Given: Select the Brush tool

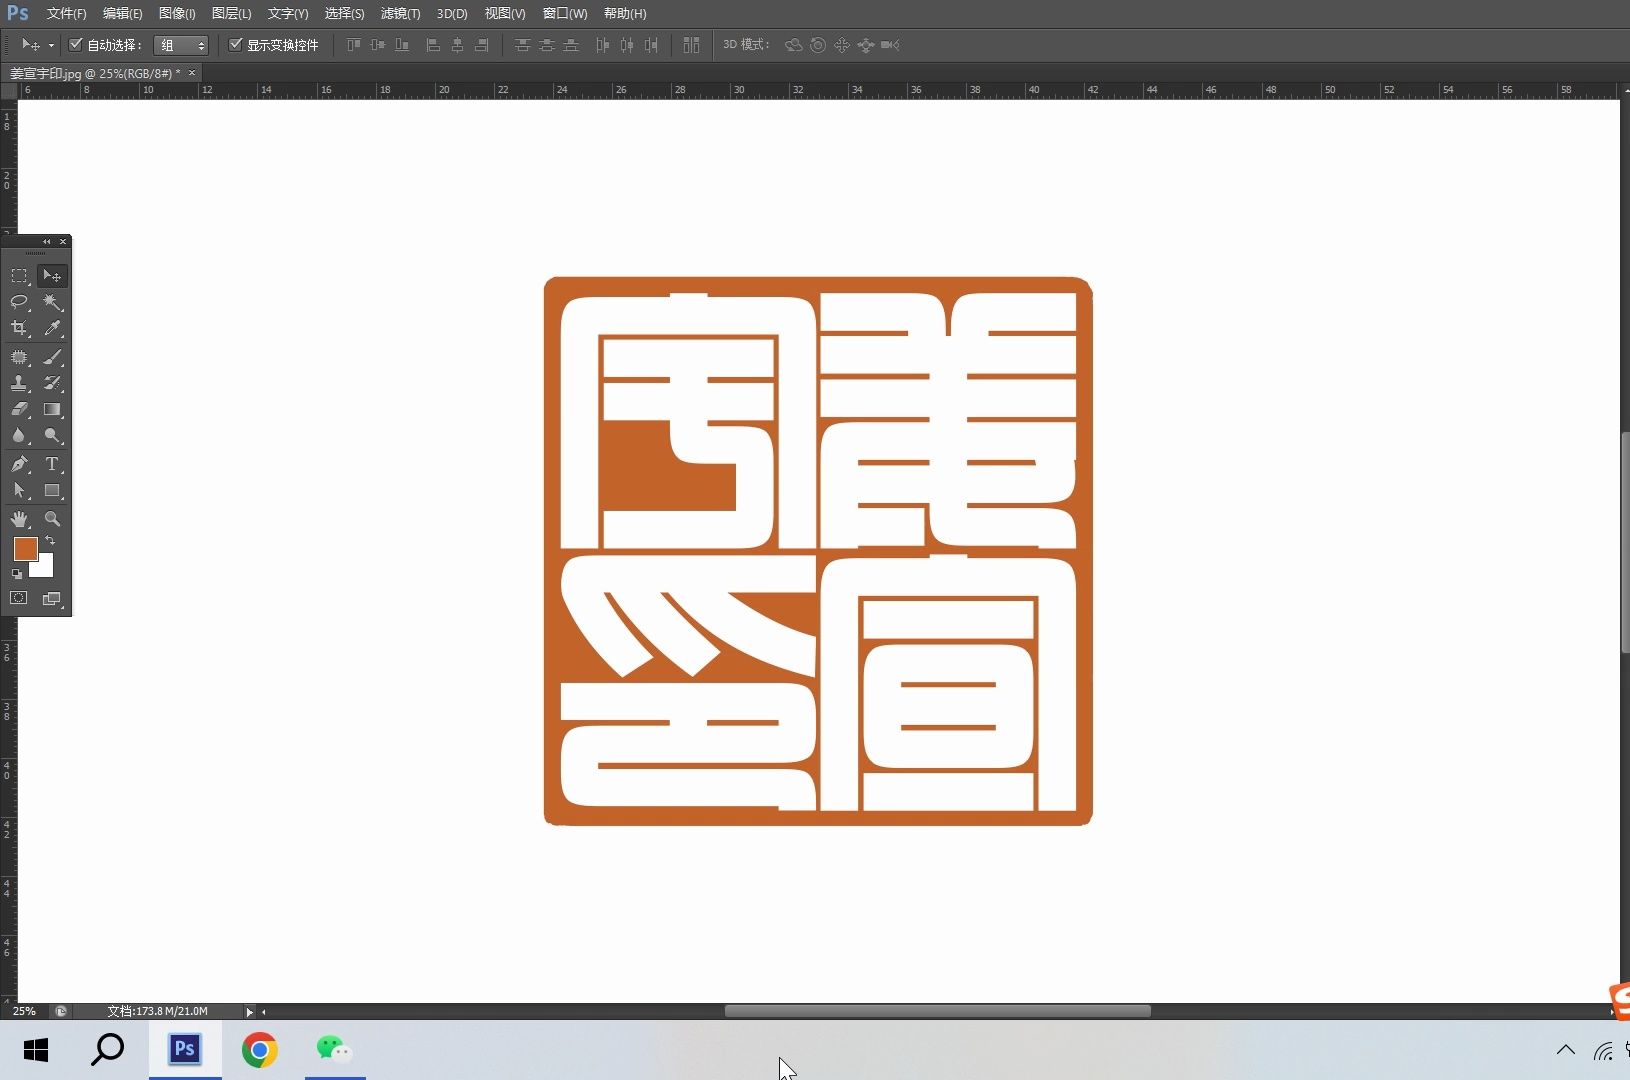Looking at the screenshot, I should [52, 357].
